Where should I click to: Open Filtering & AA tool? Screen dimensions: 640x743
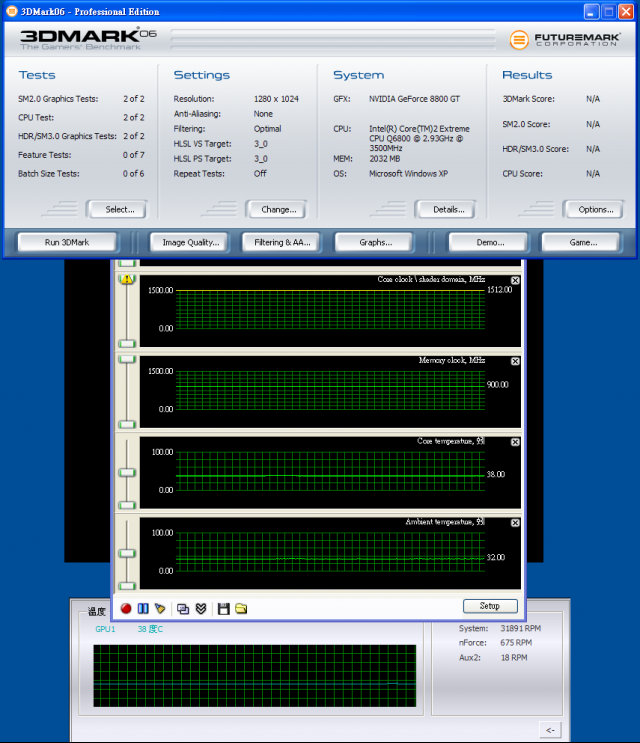click(282, 242)
